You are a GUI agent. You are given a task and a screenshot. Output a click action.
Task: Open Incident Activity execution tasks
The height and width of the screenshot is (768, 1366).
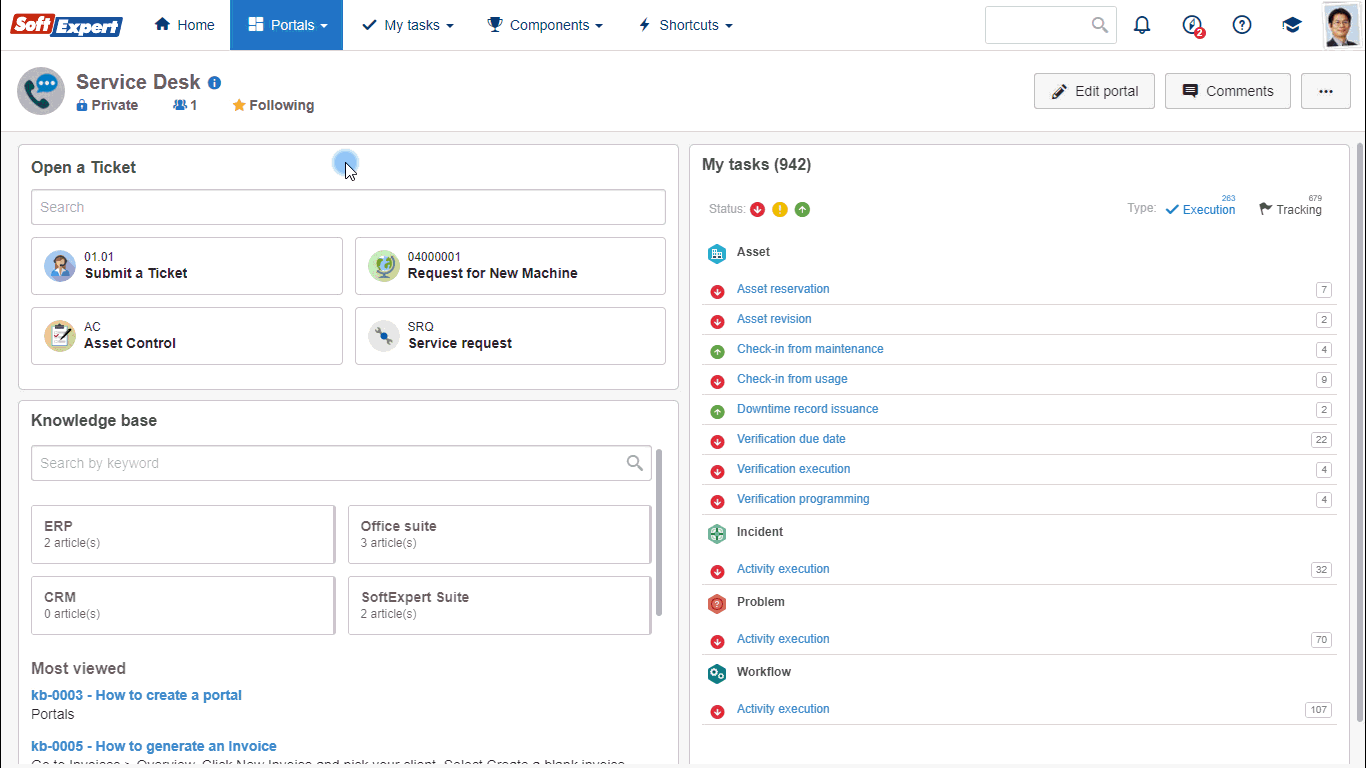coord(783,569)
